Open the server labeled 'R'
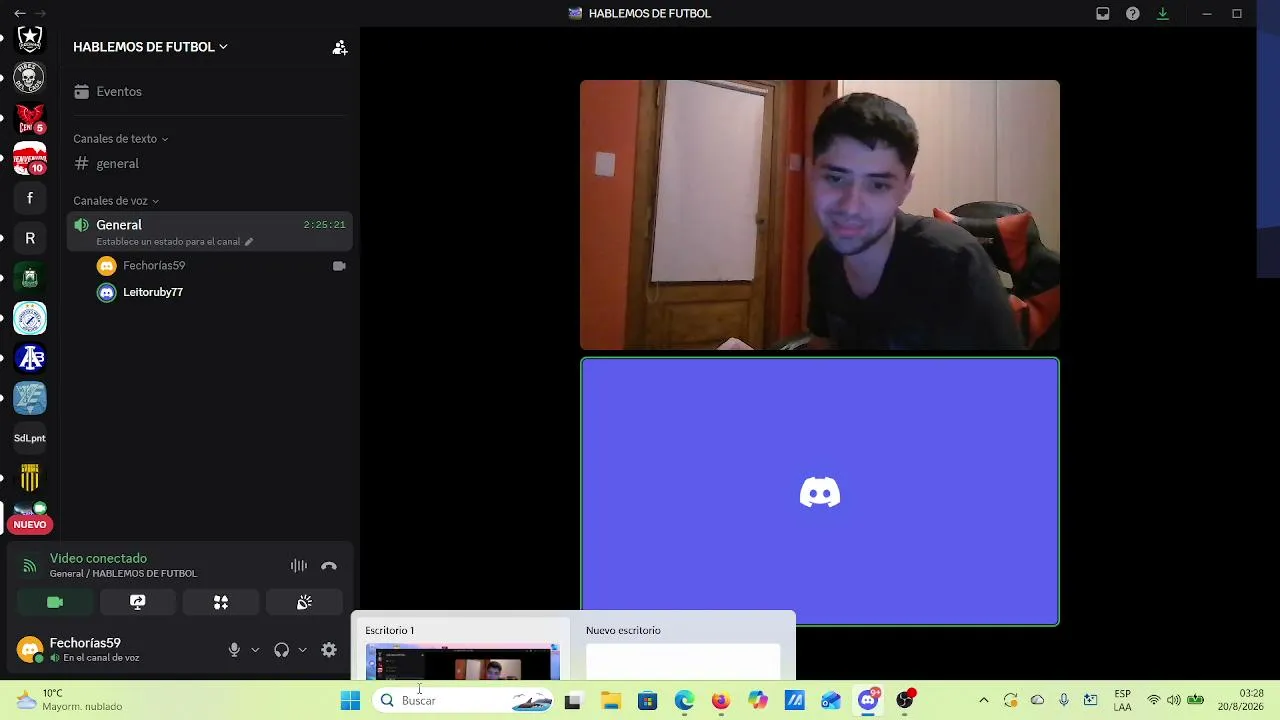Image resolution: width=1280 pixels, height=720 pixels. pos(30,239)
